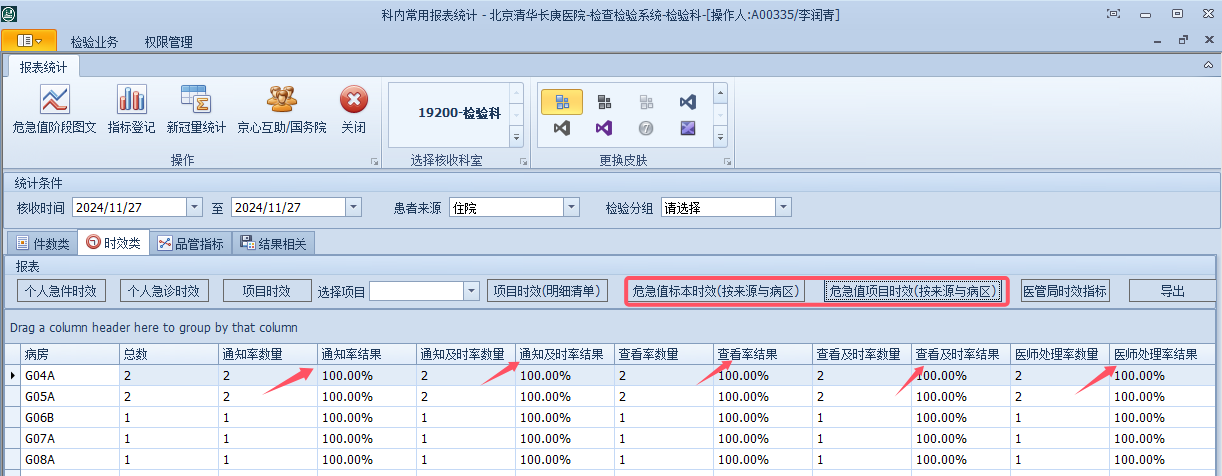The image size is (1222, 476).
Task: Choose the highlighted first skin in gallery
Action: pos(562,102)
